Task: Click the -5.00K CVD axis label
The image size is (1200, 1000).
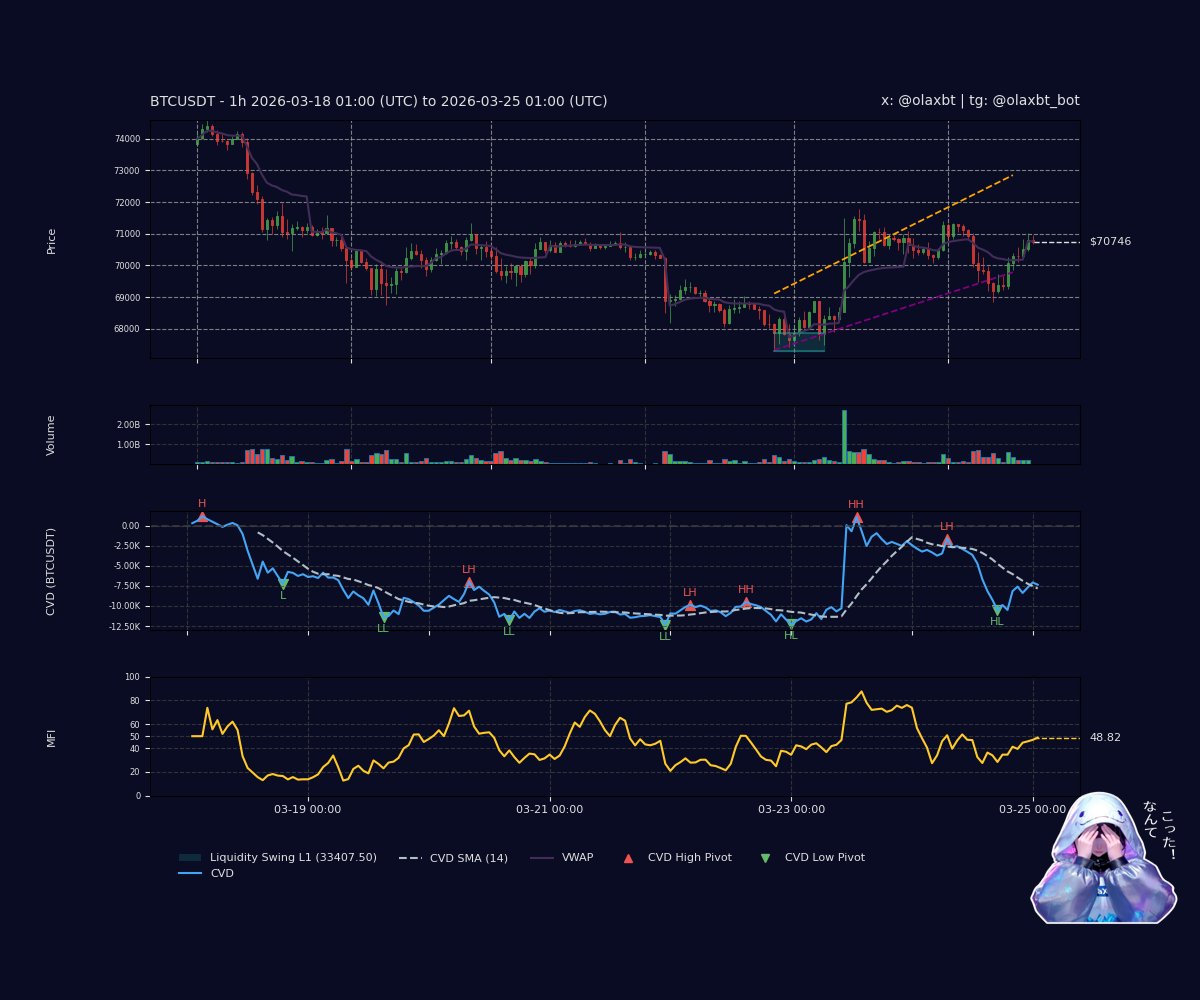Action: 126,566
